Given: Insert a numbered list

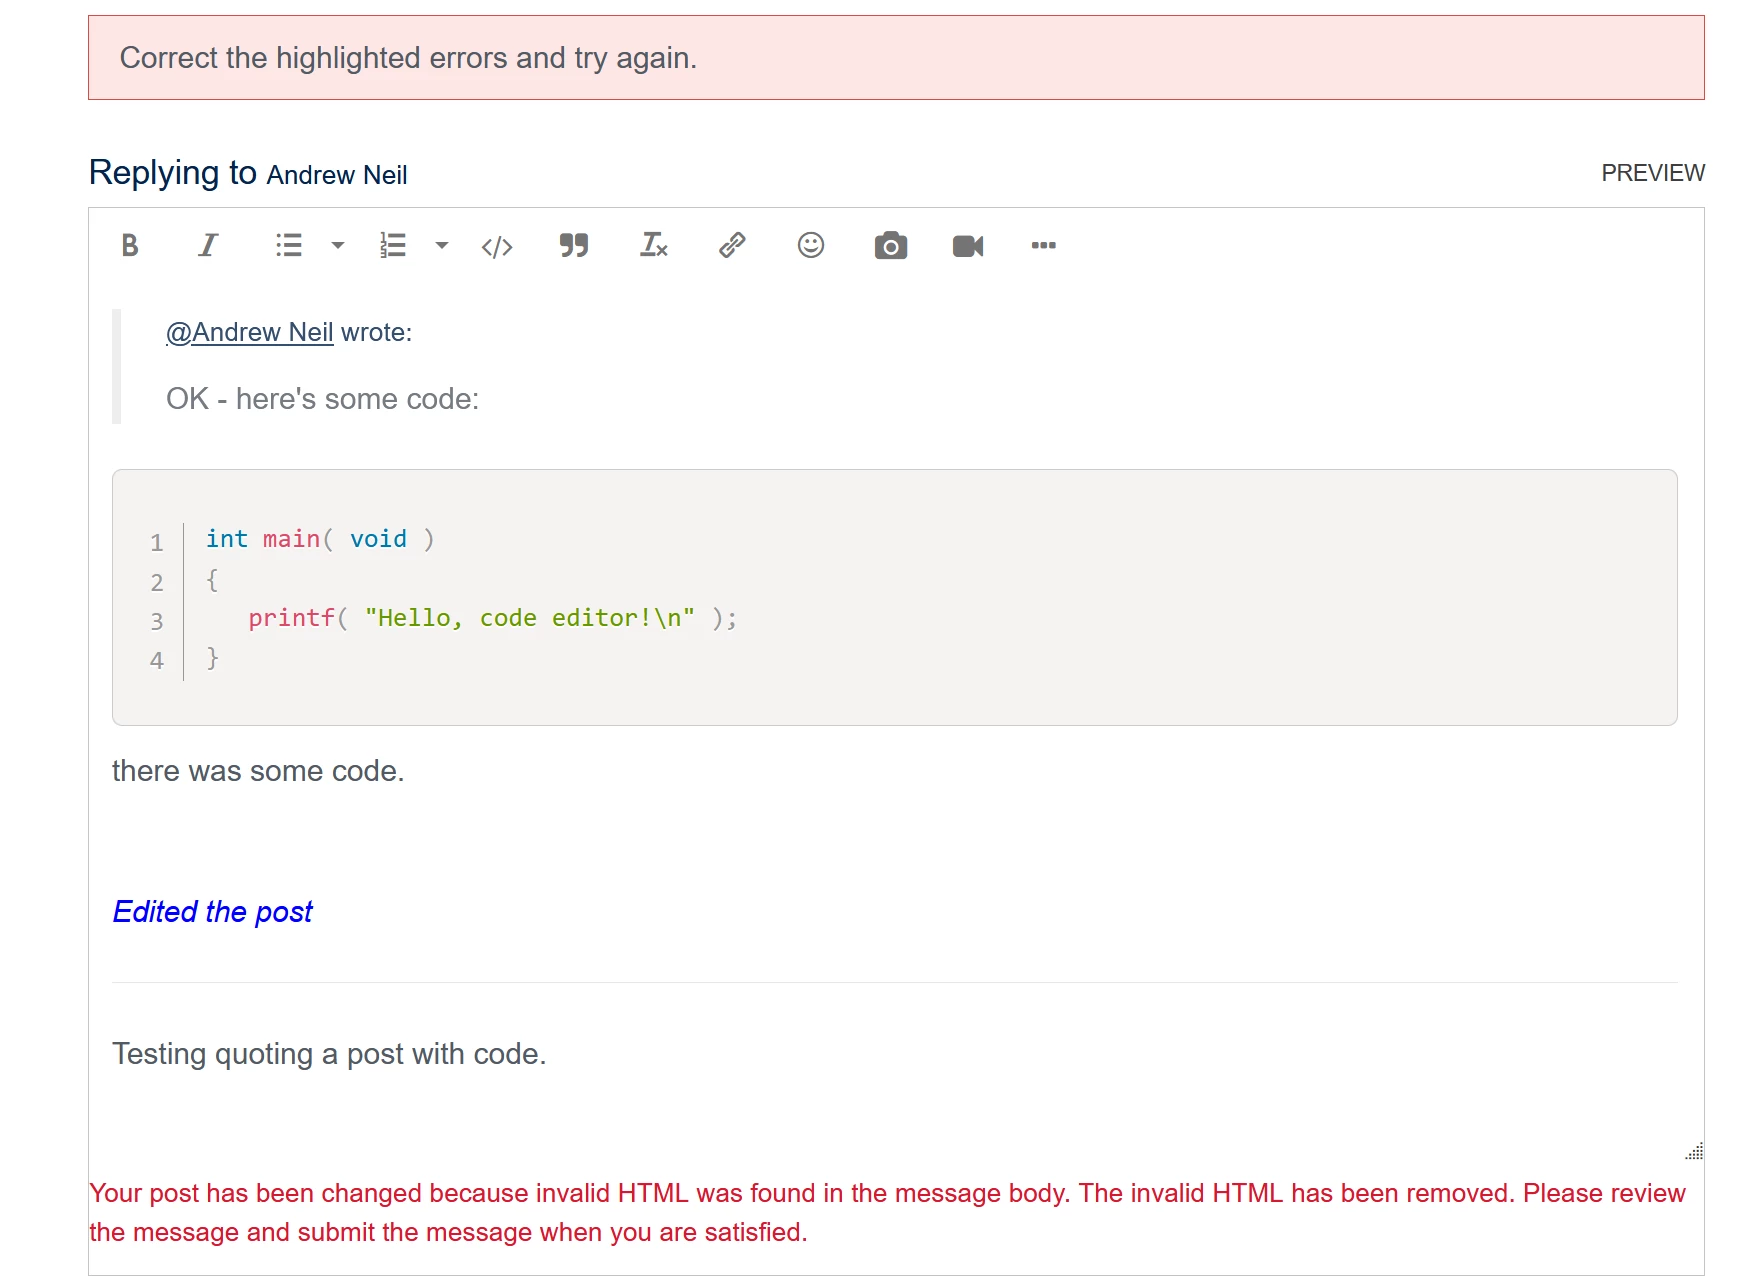Looking at the screenshot, I should (393, 245).
